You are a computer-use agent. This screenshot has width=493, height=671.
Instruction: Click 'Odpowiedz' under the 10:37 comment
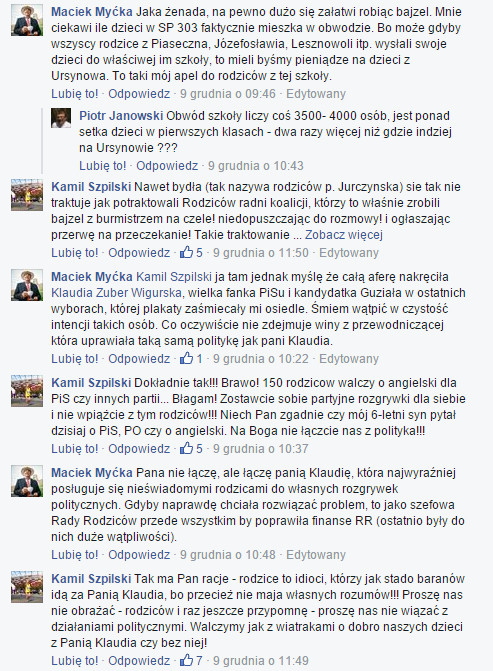[139, 448]
